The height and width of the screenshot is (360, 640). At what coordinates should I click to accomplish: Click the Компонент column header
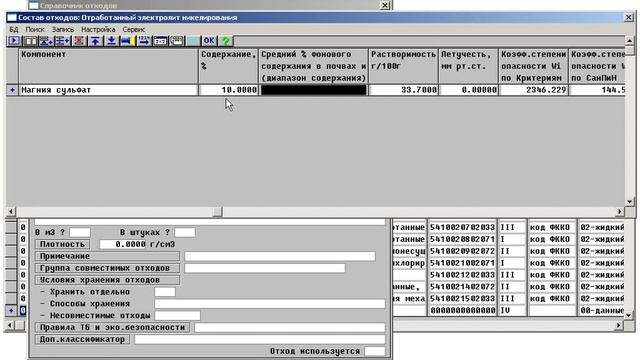pos(108,66)
